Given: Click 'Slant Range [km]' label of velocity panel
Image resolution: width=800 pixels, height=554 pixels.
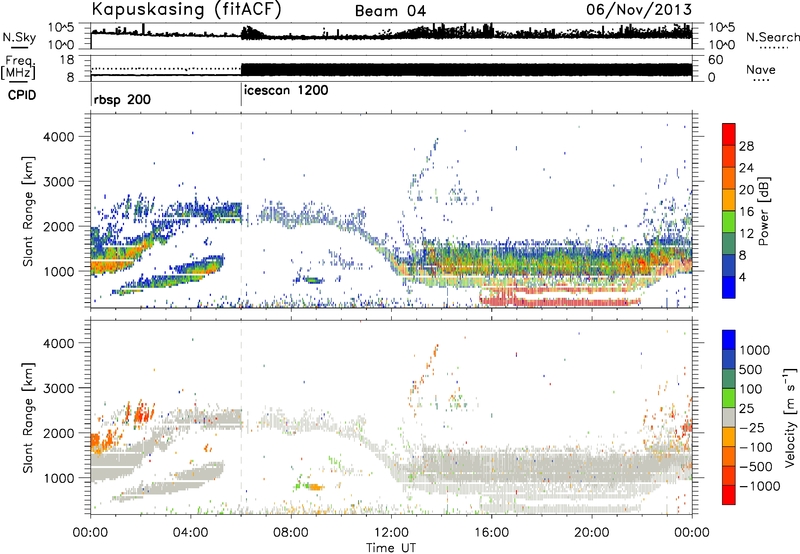Looking at the screenshot, I should [x=28, y=417].
